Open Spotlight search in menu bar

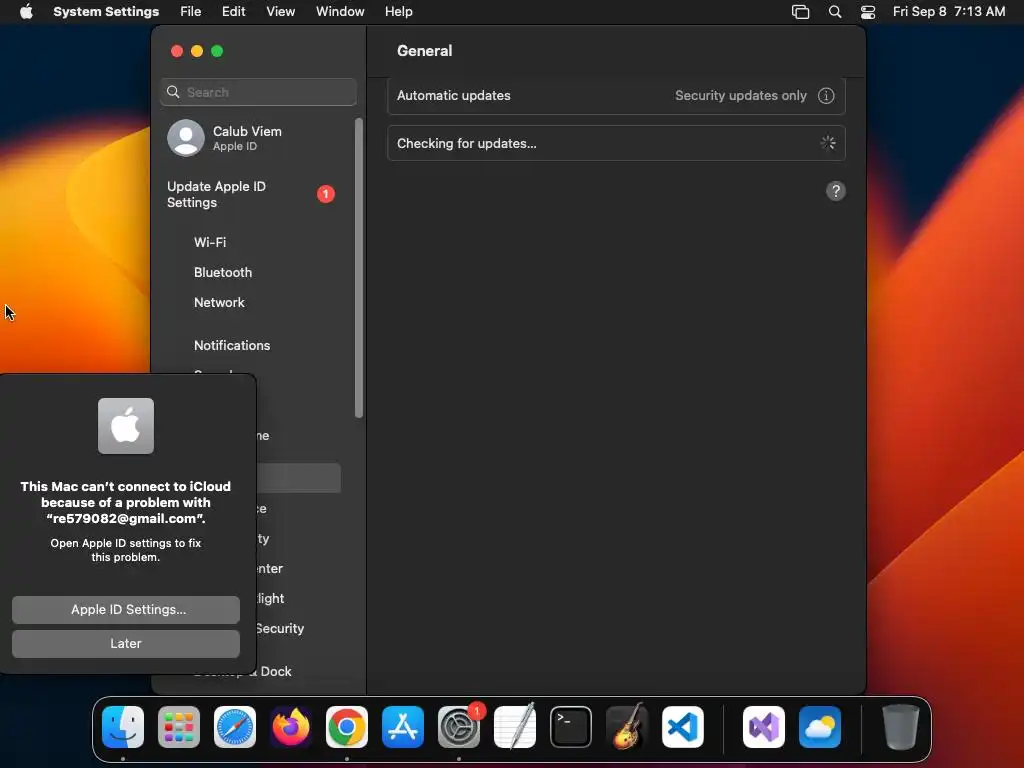(x=835, y=12)
